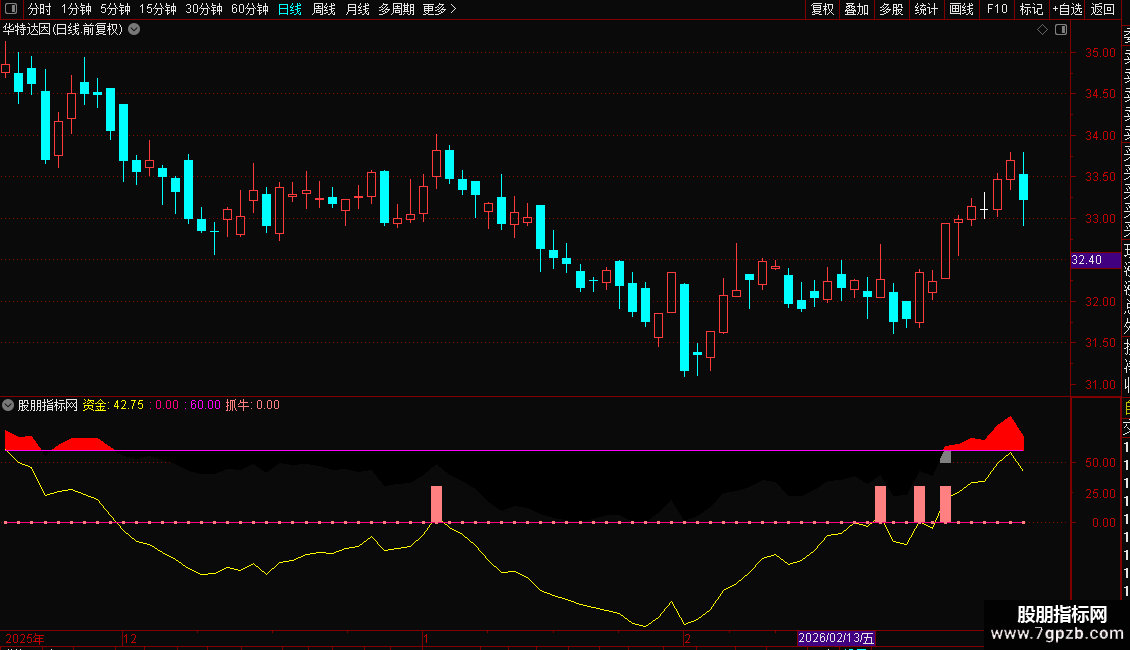Expand the 股朋指标网 indicator dropdown arrow

(8, 405)
